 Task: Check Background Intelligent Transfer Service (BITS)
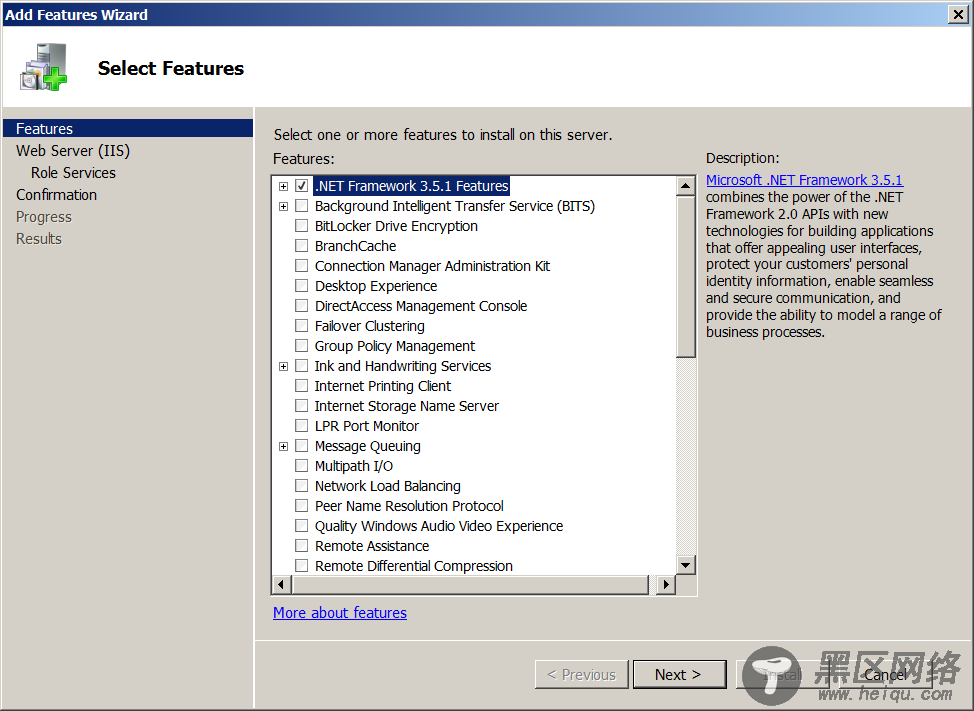301,206
